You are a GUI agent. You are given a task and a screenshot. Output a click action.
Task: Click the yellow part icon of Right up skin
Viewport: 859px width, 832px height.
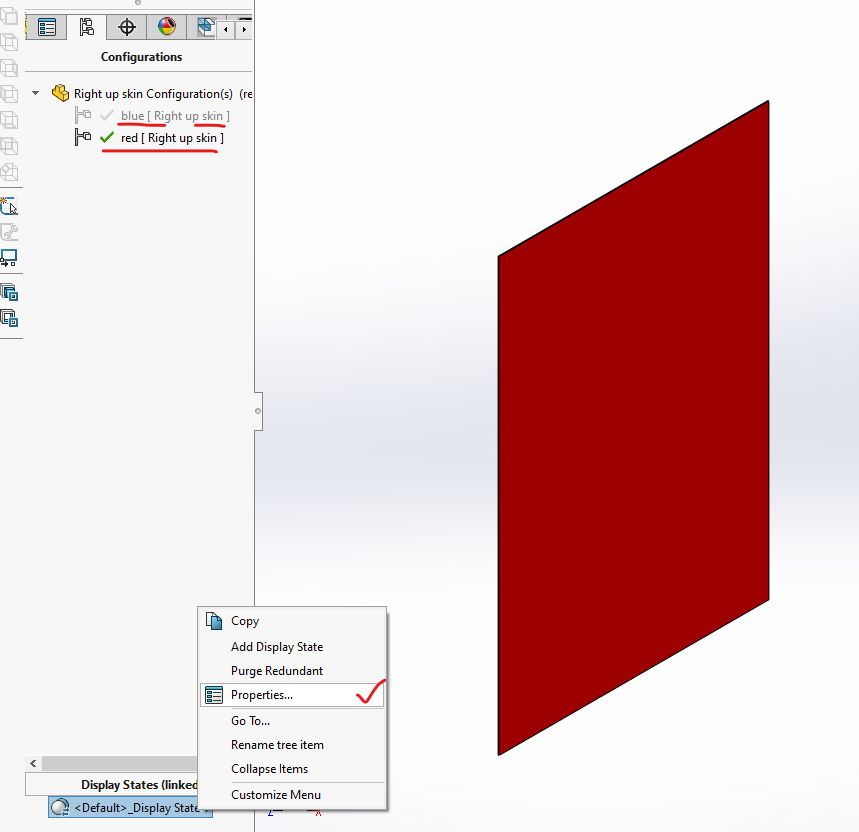[x=60, y=93]
